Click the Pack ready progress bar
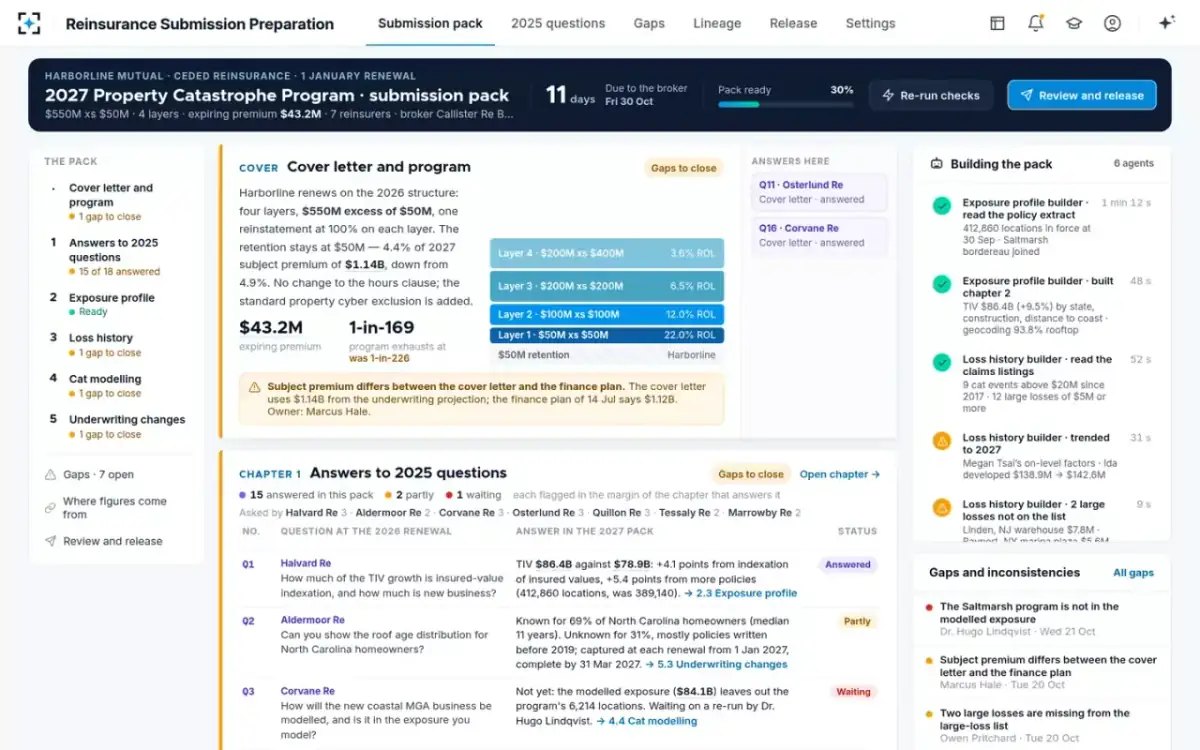This screenshot has width=1200, height=750. [x=786, y=104]
